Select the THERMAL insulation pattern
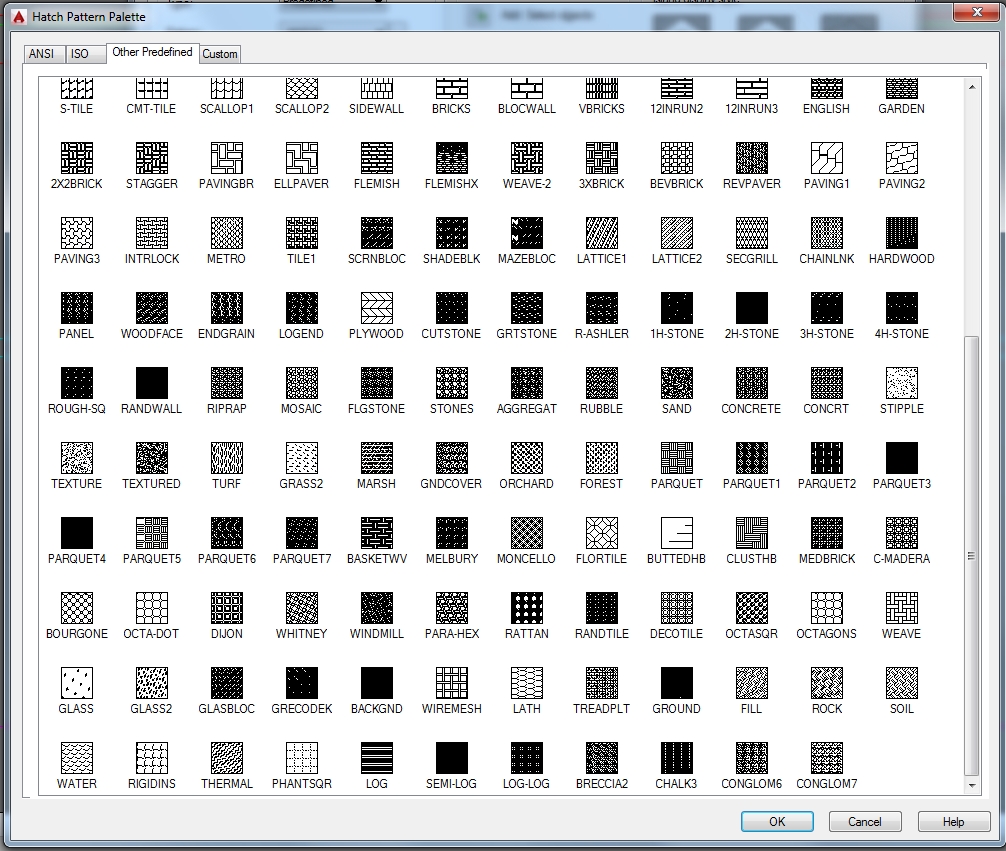The image size is (1006, 851). (226, 759)
